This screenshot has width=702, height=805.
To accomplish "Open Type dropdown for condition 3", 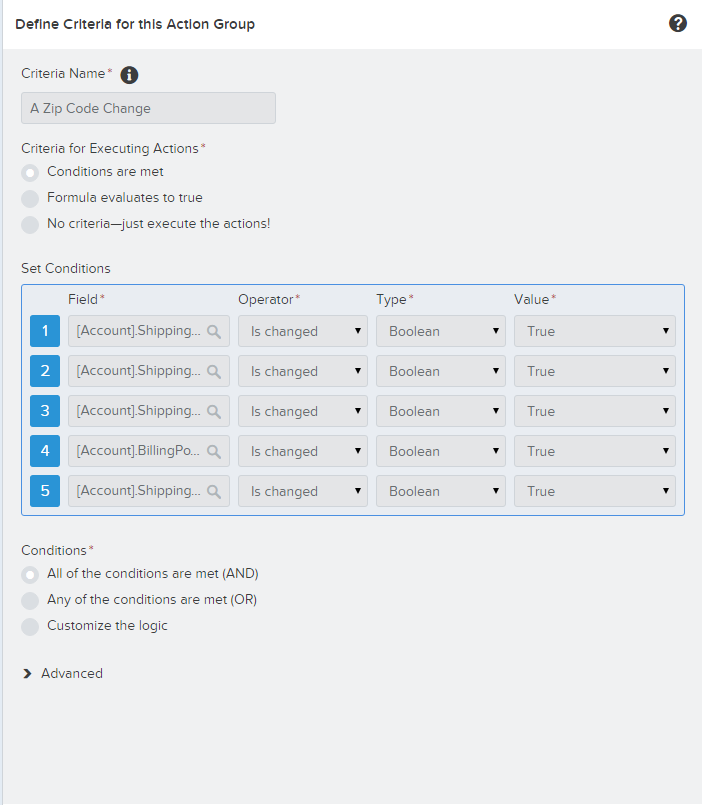I will coord(440,411).
